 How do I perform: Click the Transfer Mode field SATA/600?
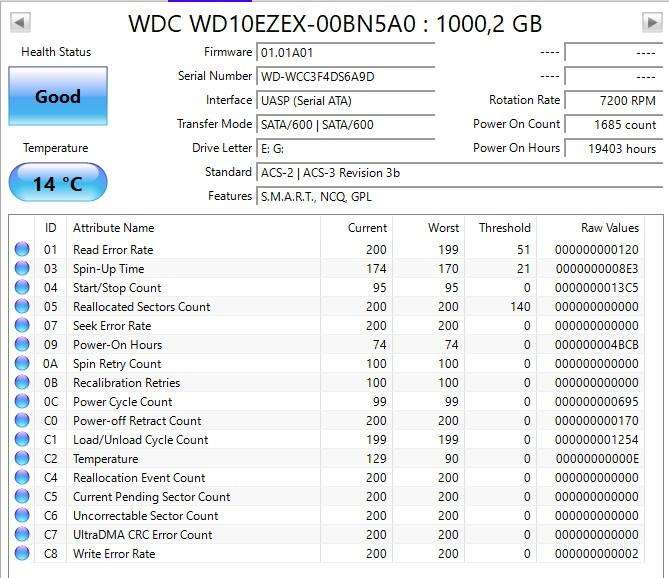click(x=346, y=125)
